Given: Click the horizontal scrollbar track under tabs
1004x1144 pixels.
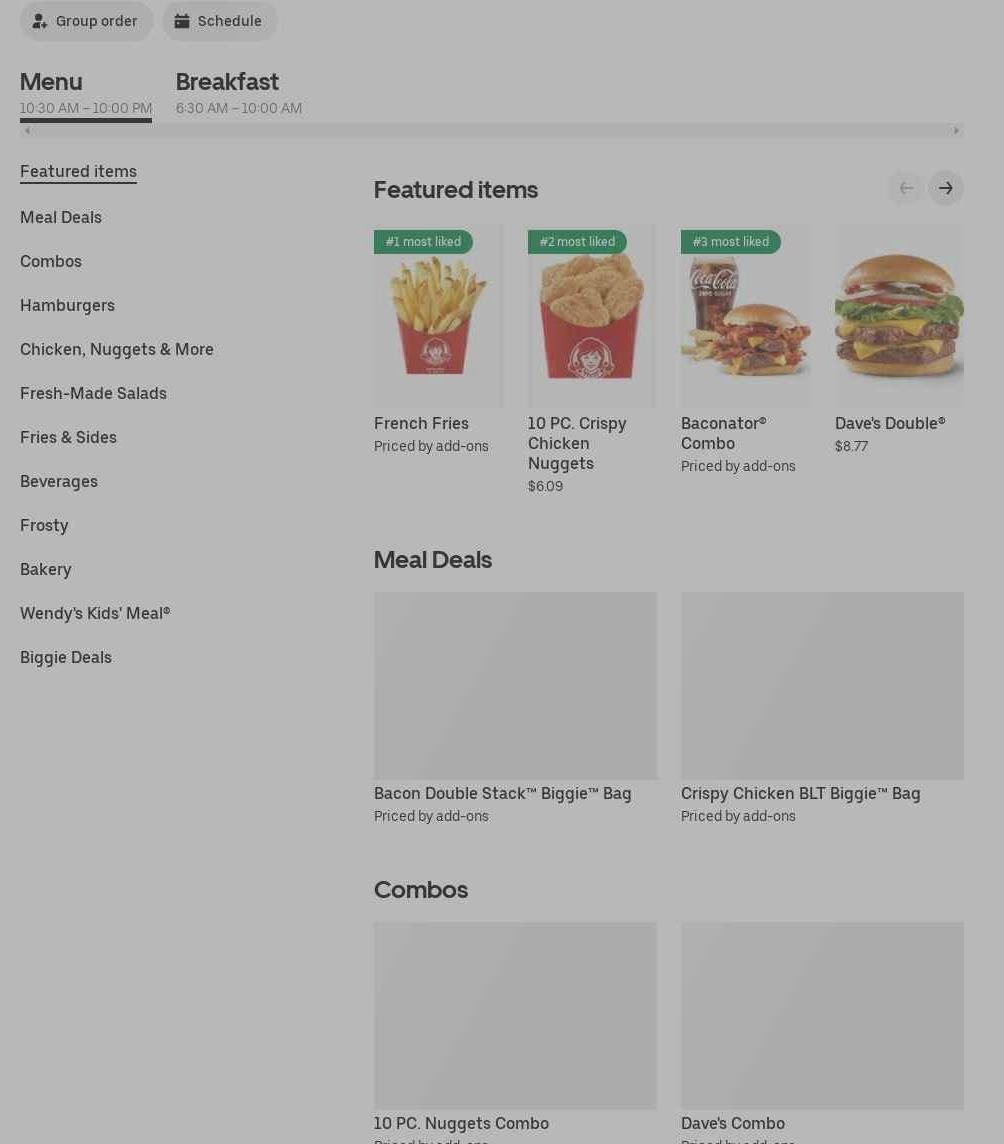Looking at the screenshot, I should [492, 131].
